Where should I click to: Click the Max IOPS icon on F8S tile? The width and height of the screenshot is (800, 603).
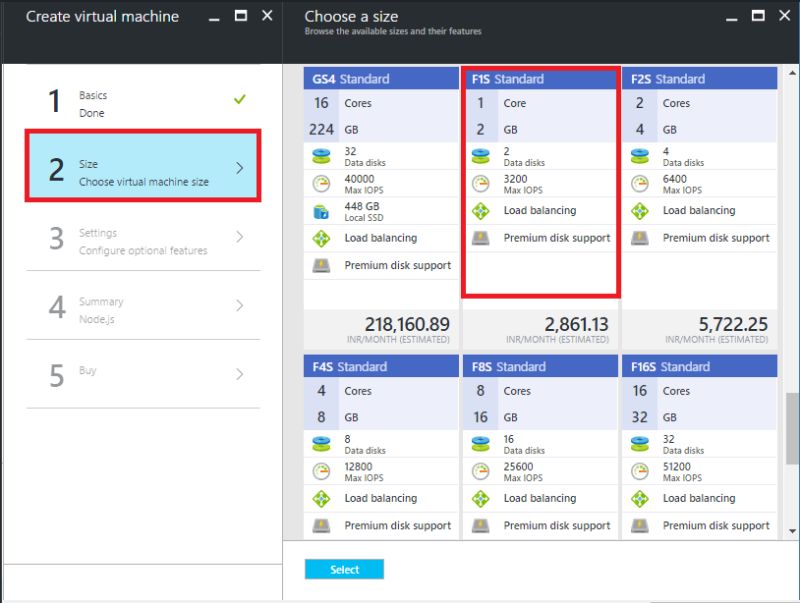click(481, 471)
